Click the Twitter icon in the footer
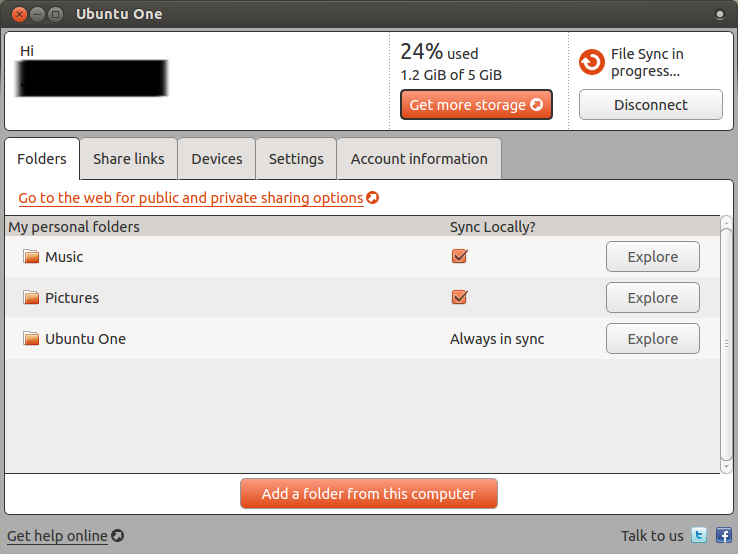Screen dimensions: 738x554 [700, 536]
